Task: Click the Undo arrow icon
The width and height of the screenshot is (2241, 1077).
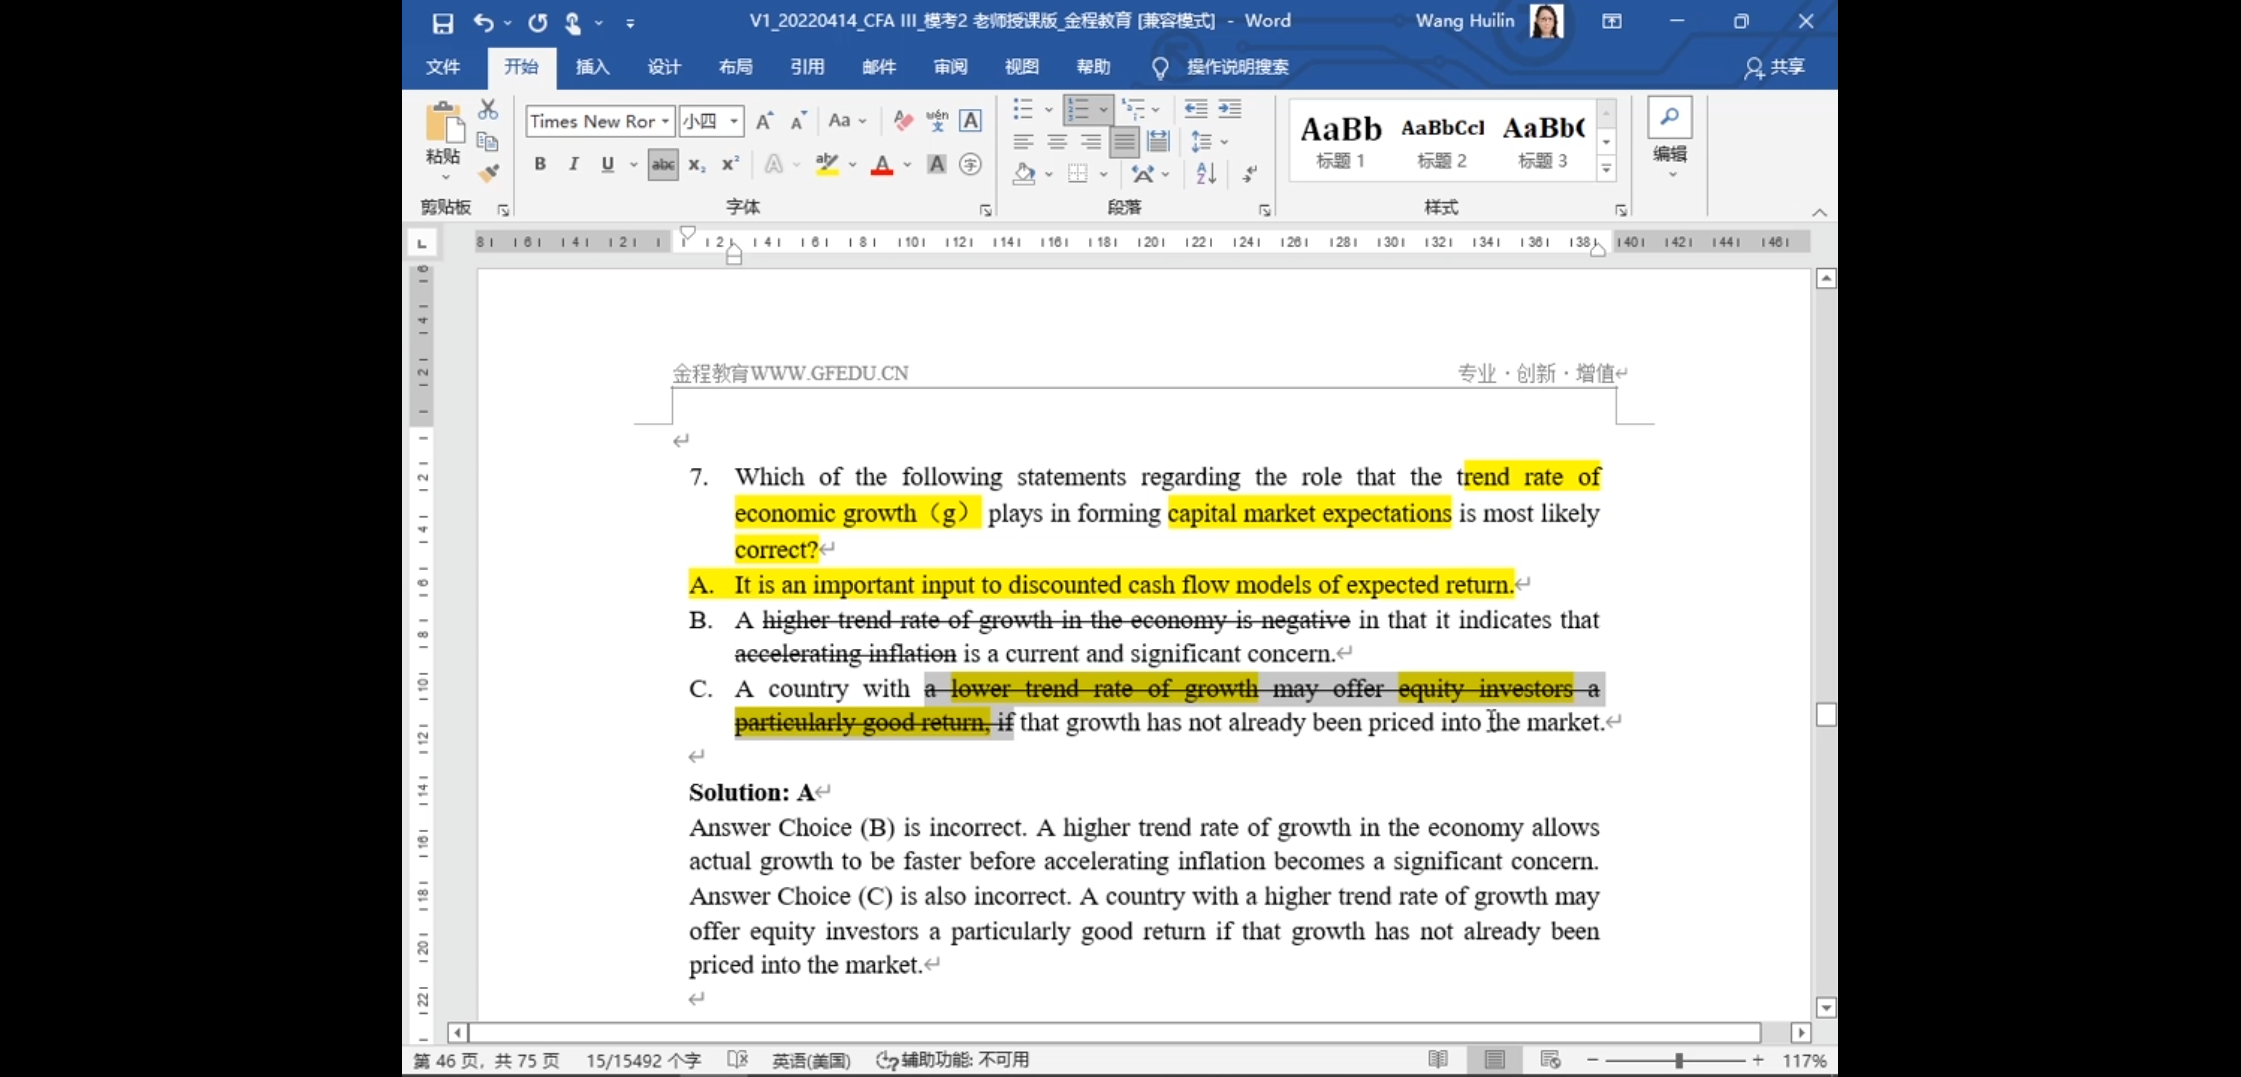Action: 483,22
